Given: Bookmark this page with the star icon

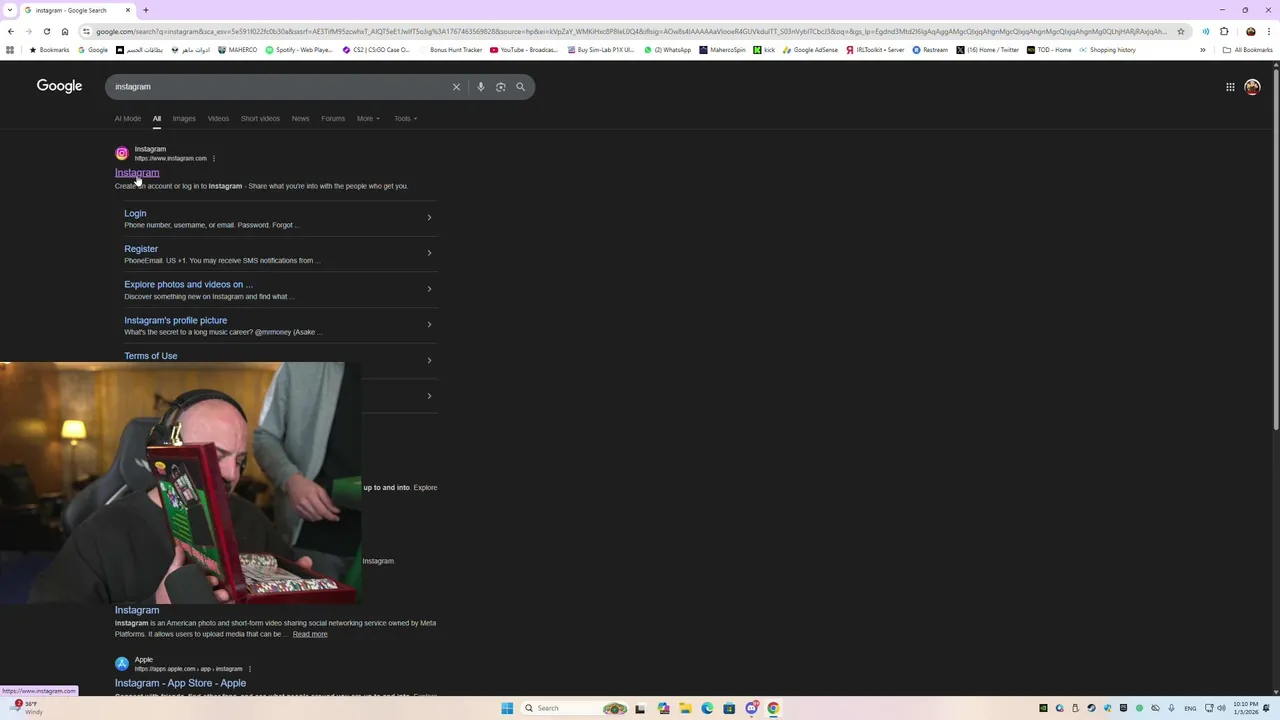Looking at the screenshot, I should (1181, 31).
